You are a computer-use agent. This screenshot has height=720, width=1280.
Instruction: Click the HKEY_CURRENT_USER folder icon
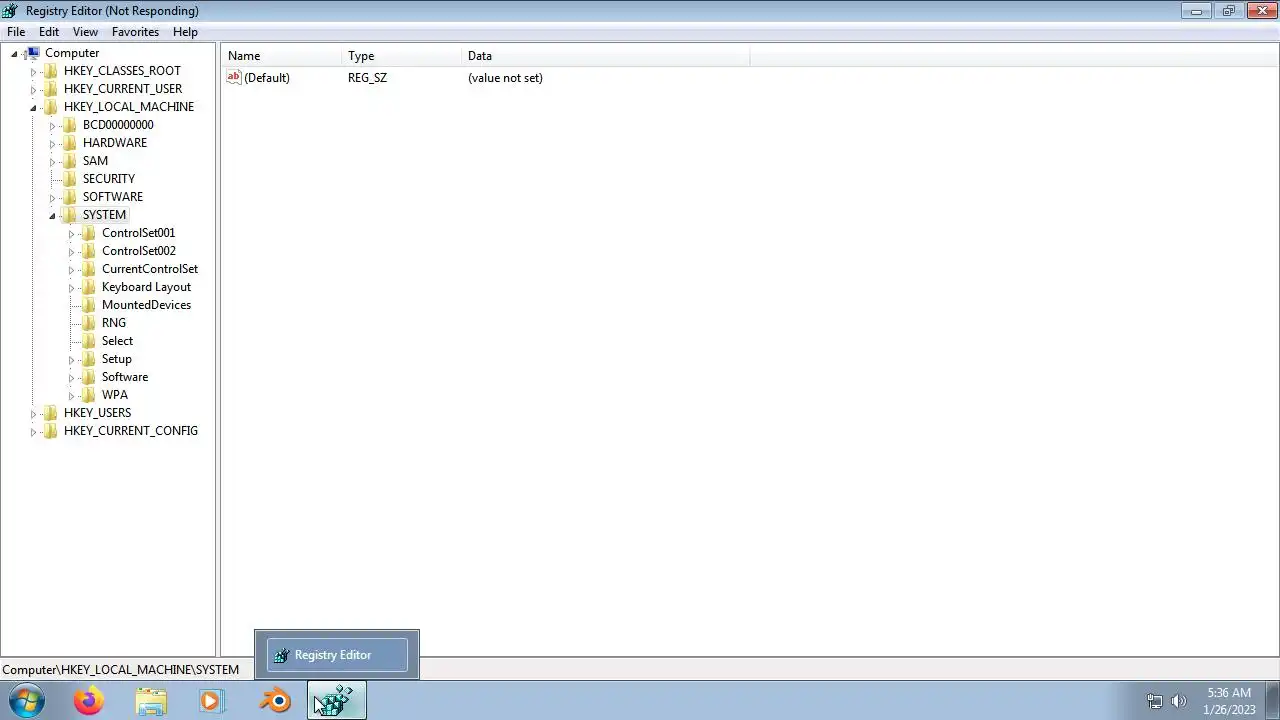point(51,89)
